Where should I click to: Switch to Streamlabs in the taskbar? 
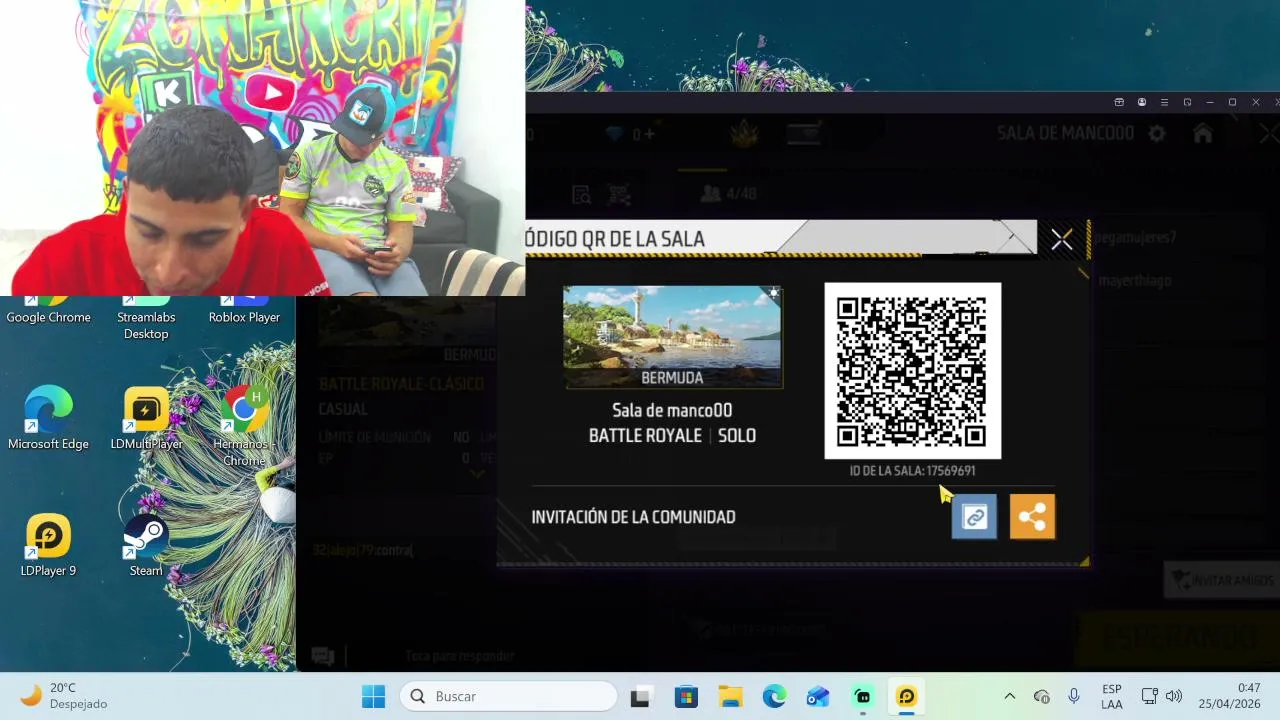(x=862, y=696)
